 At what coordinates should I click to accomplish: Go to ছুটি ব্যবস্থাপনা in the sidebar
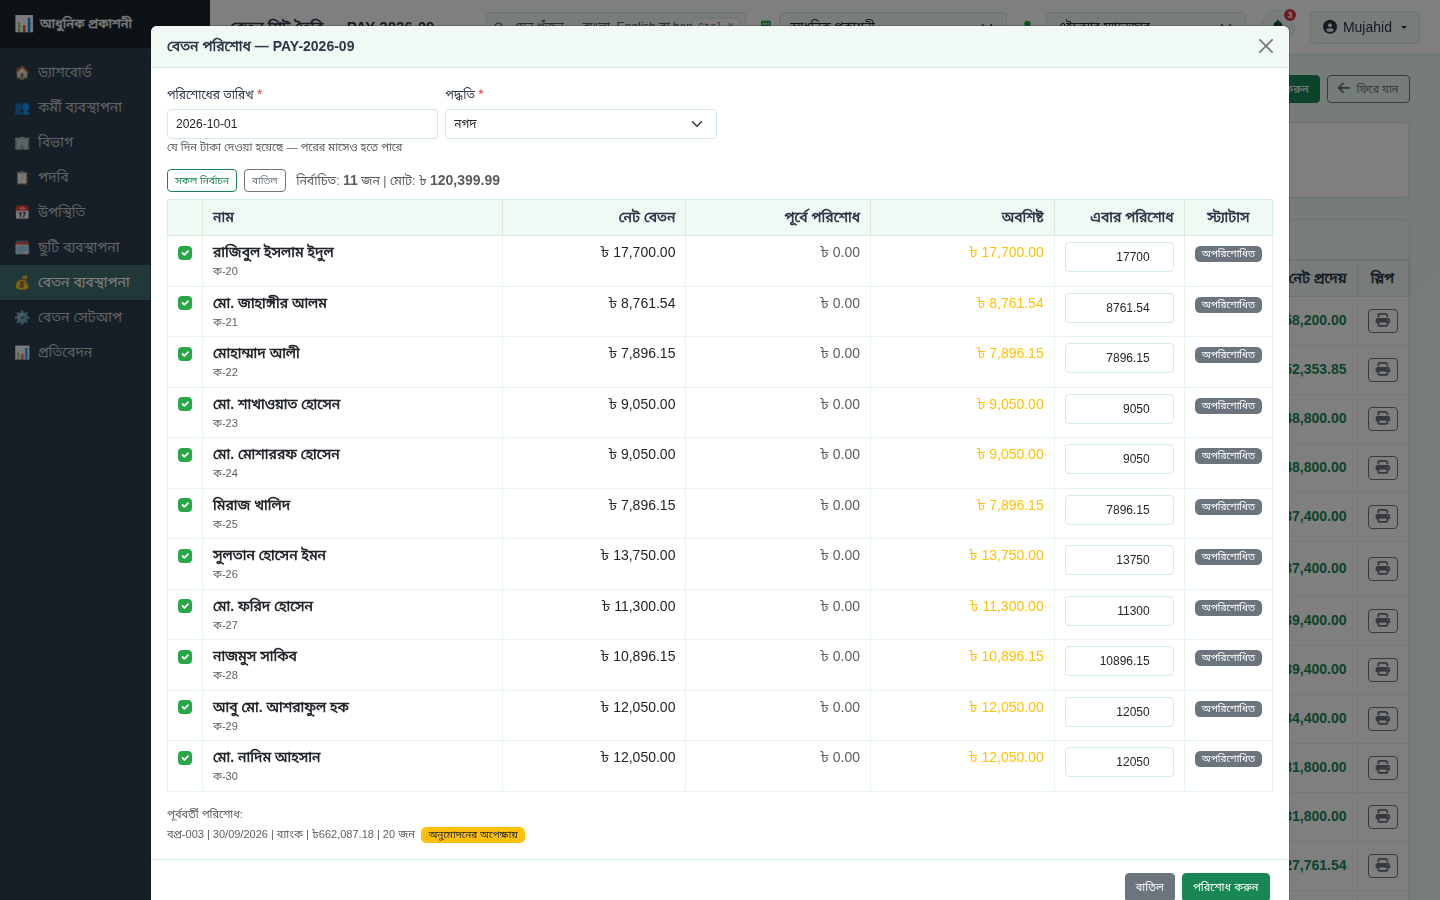pos(75,247)
